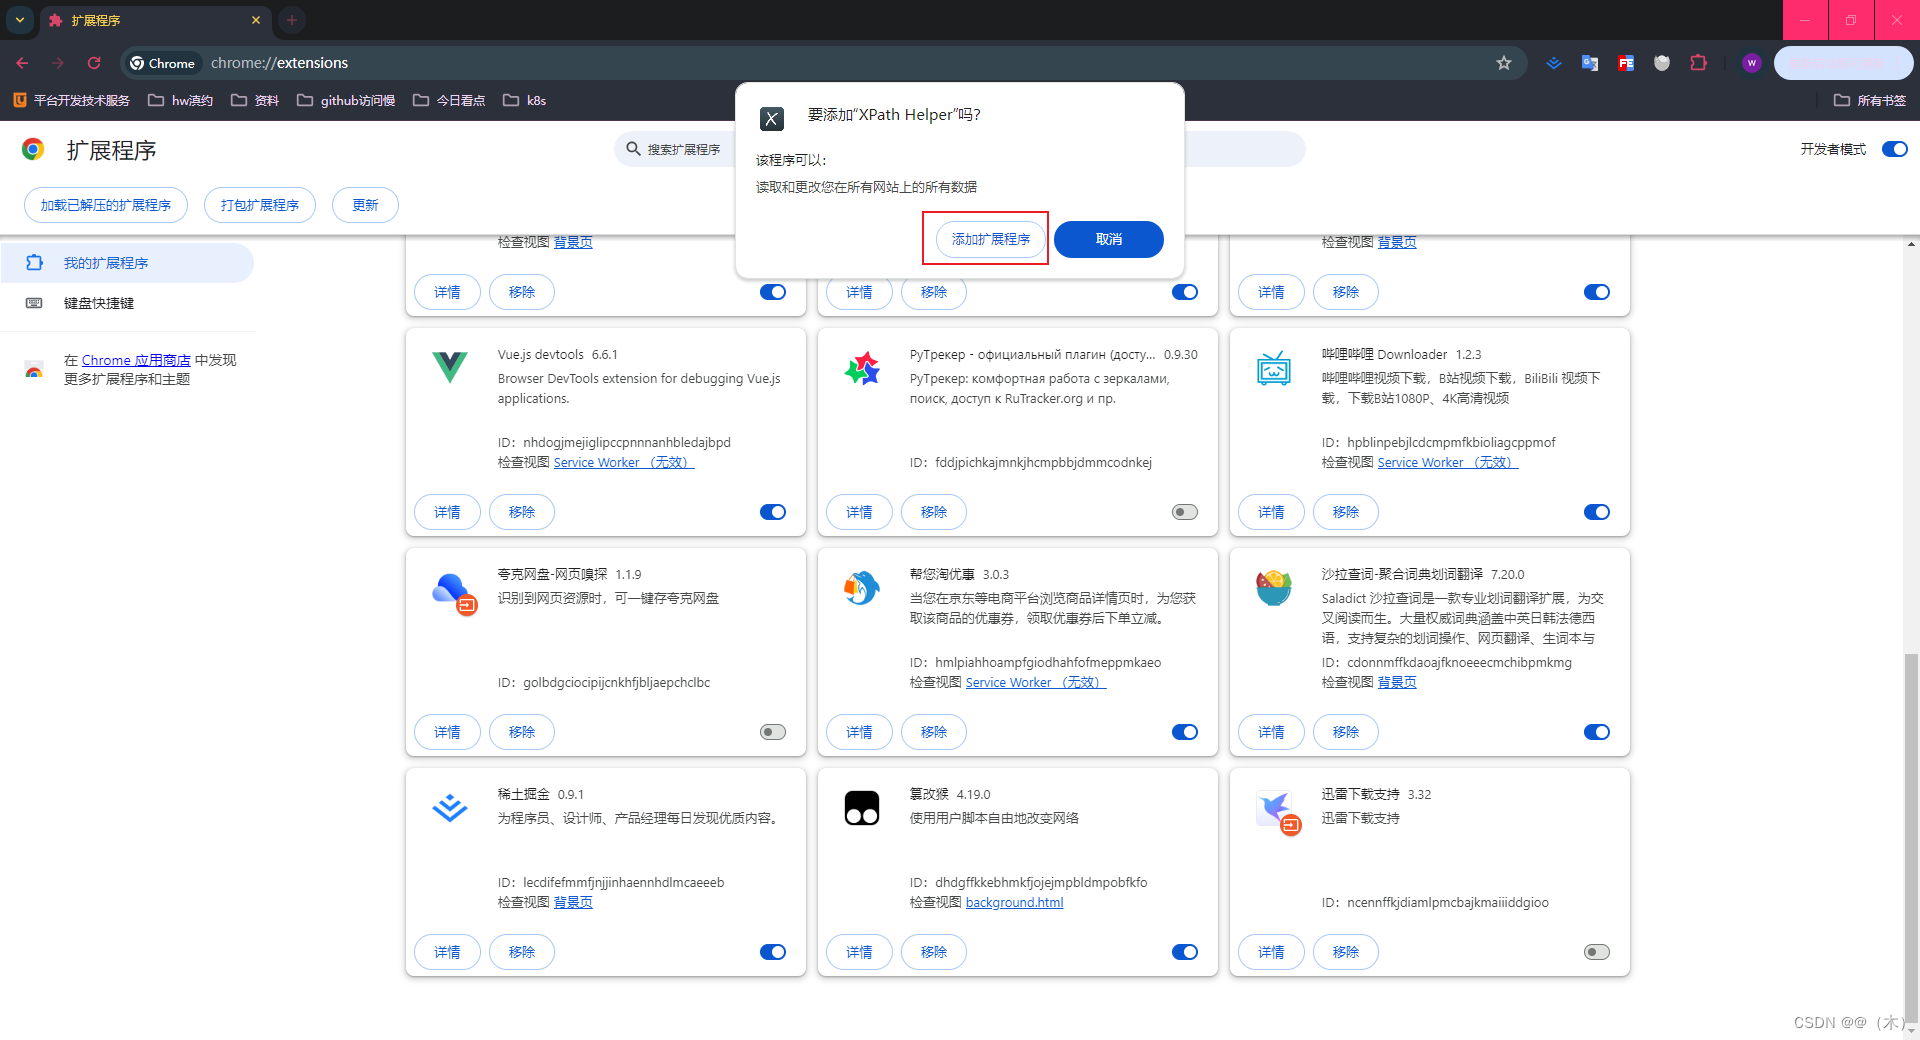Image resolution: width=1920 pixels, height=1040 pixels.
Task: Enable 夸克网盘-网页嗅探 extension
Action: tap(773, 732)
